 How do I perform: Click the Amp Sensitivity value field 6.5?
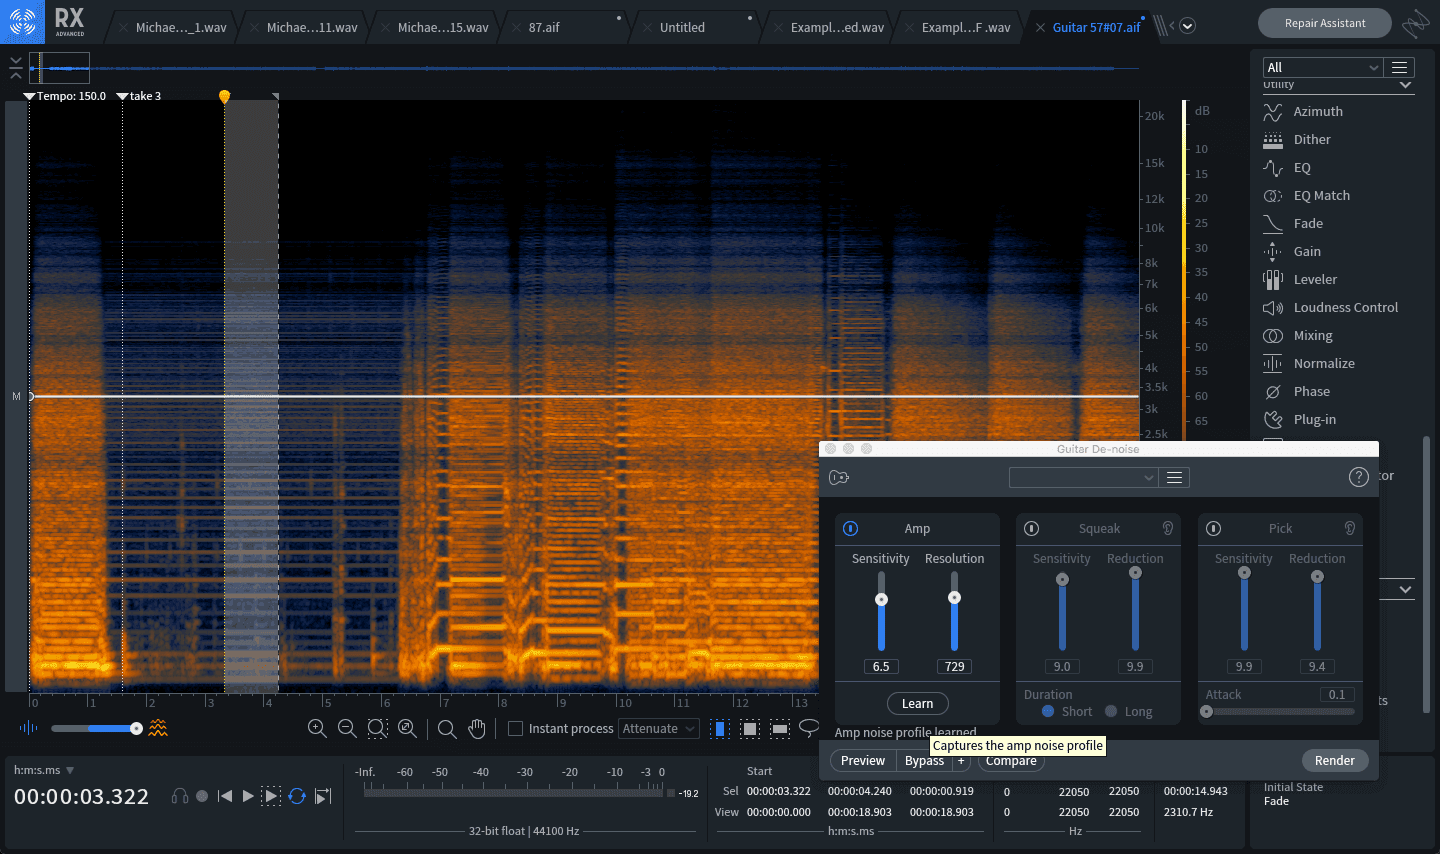(x=881, y=667)
